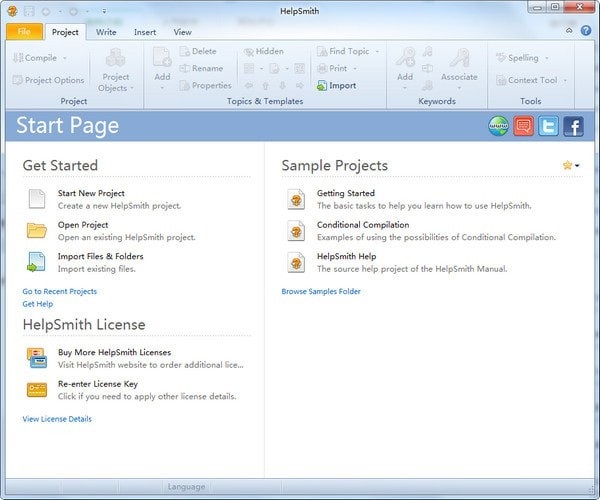Click the Import button in the ribbon

(x=336, y=86)
